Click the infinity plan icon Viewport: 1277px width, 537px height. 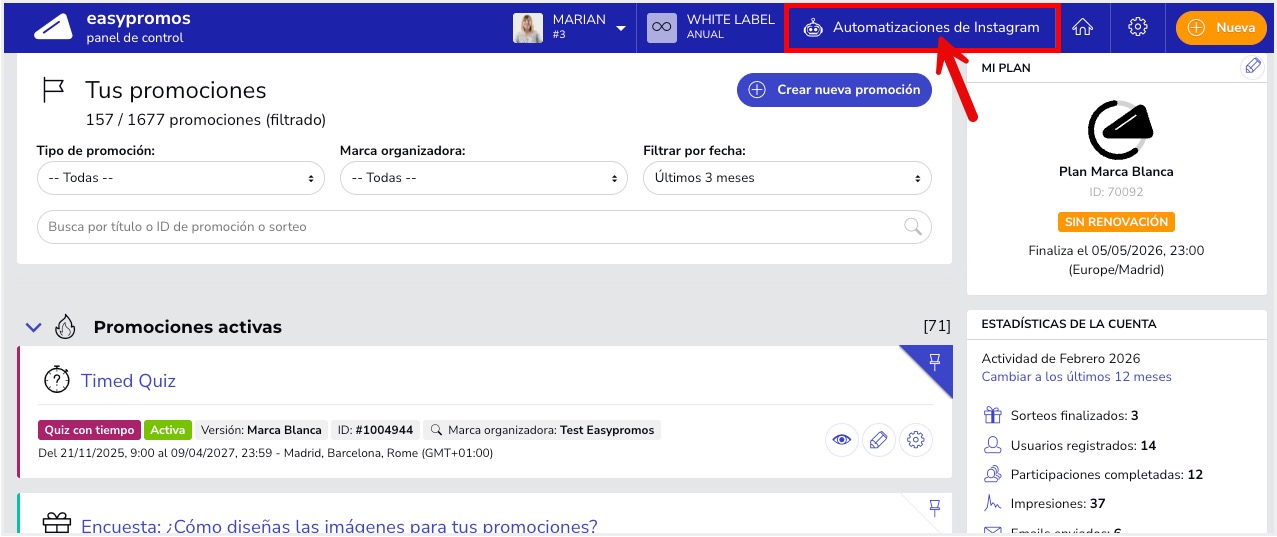[661, 28]
